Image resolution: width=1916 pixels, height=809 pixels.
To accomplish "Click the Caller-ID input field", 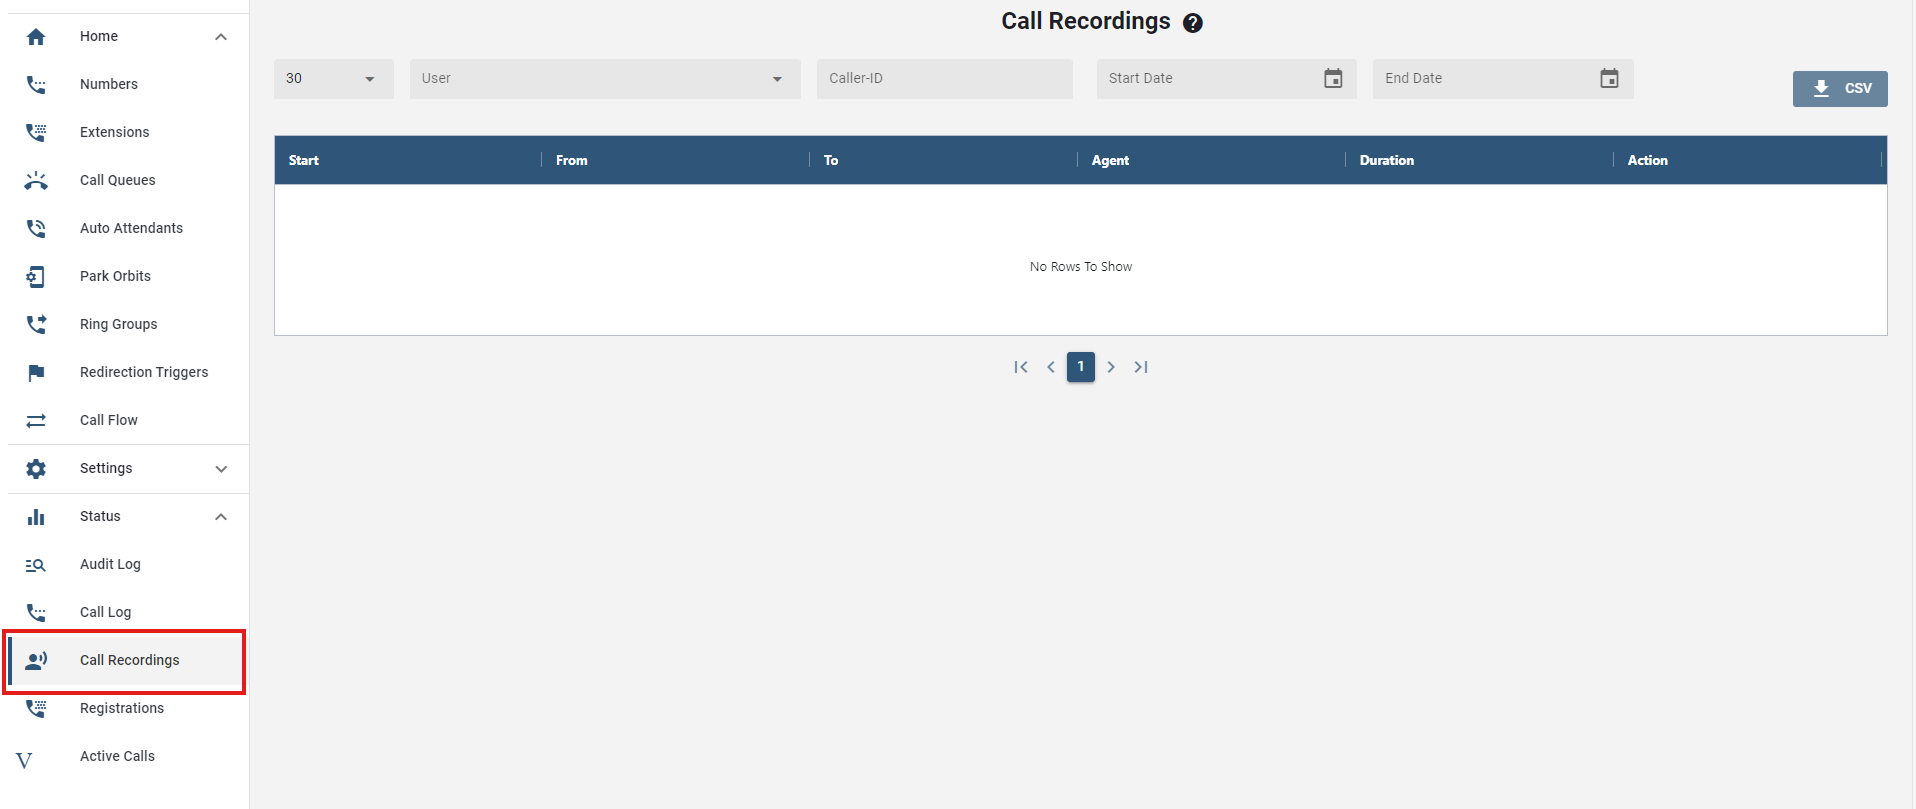I will 944,79.
